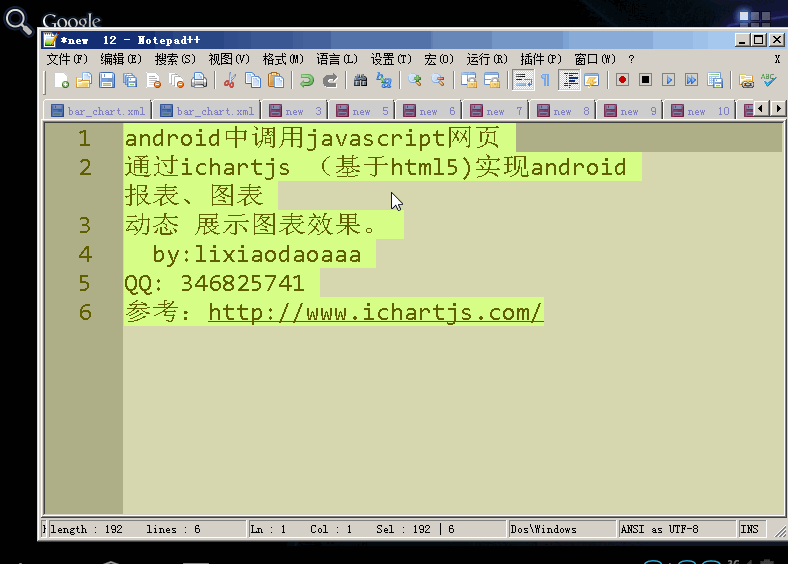The width and height of the screenshot is (788, 564).
Task: Switch to the new 5 tab
Action: (362, 111)
